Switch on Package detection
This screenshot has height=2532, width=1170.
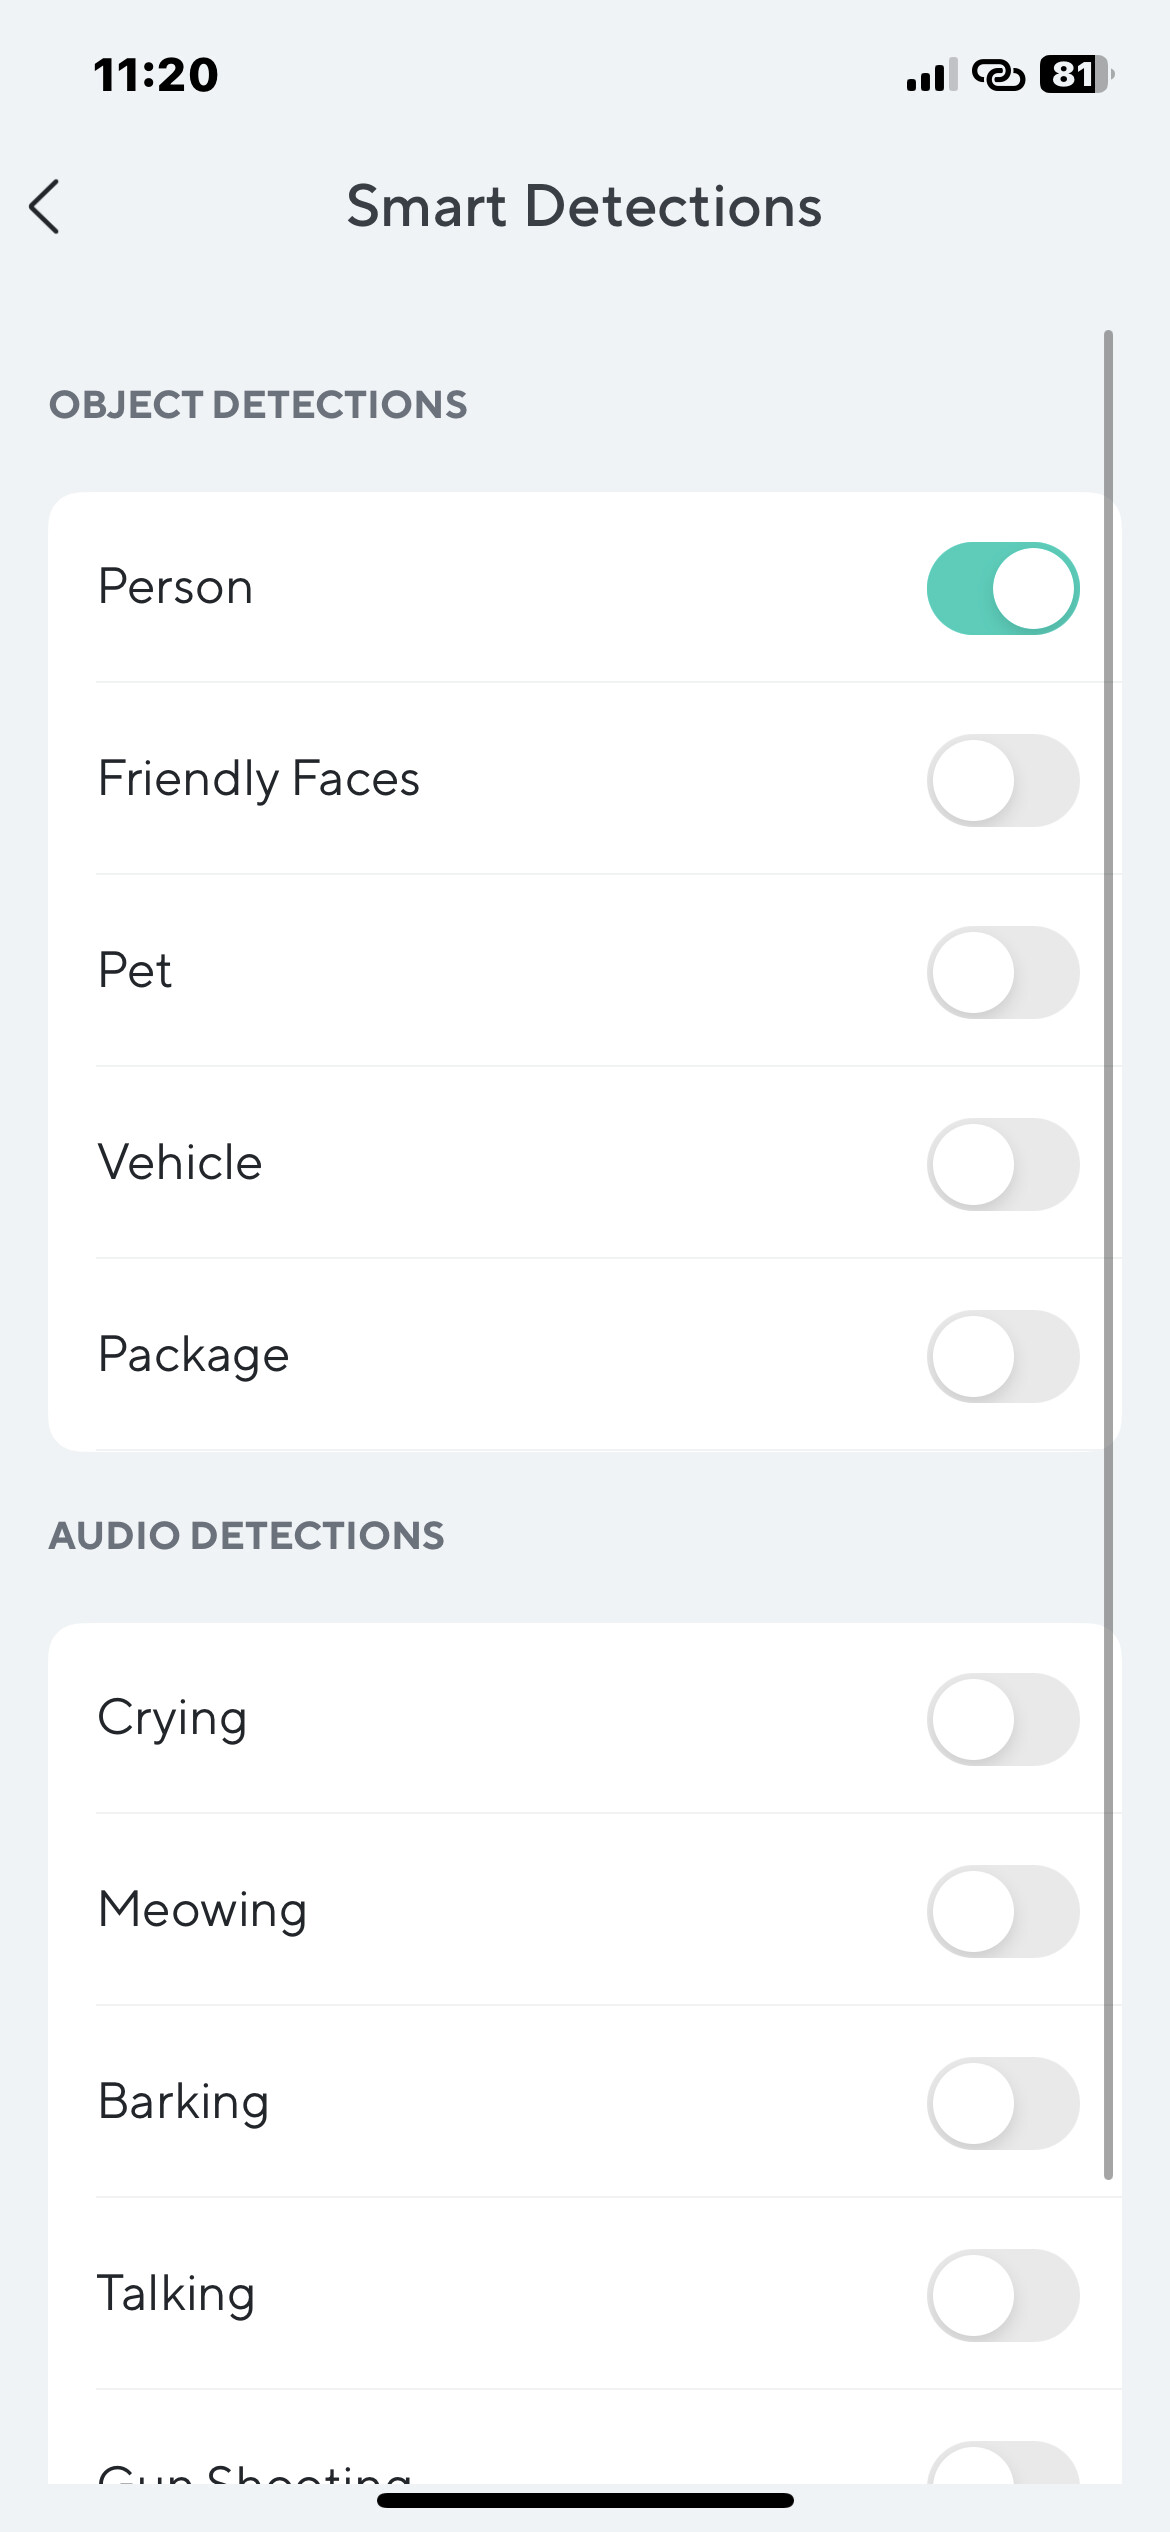(1002, 1356)
